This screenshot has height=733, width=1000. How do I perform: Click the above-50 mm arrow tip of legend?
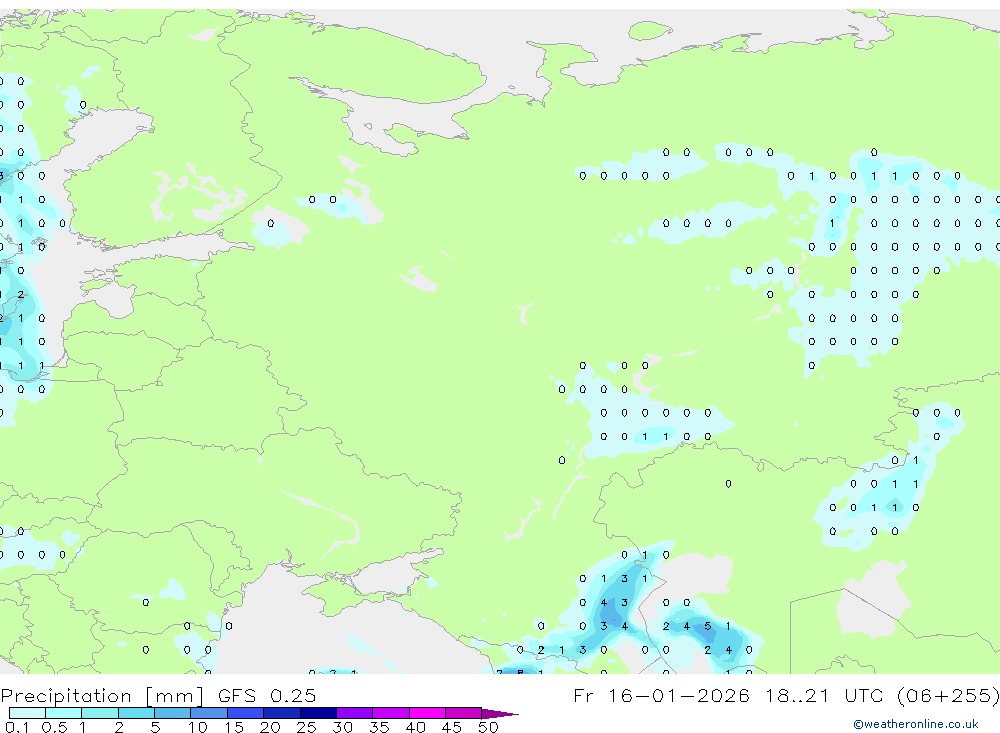point(500,714)
